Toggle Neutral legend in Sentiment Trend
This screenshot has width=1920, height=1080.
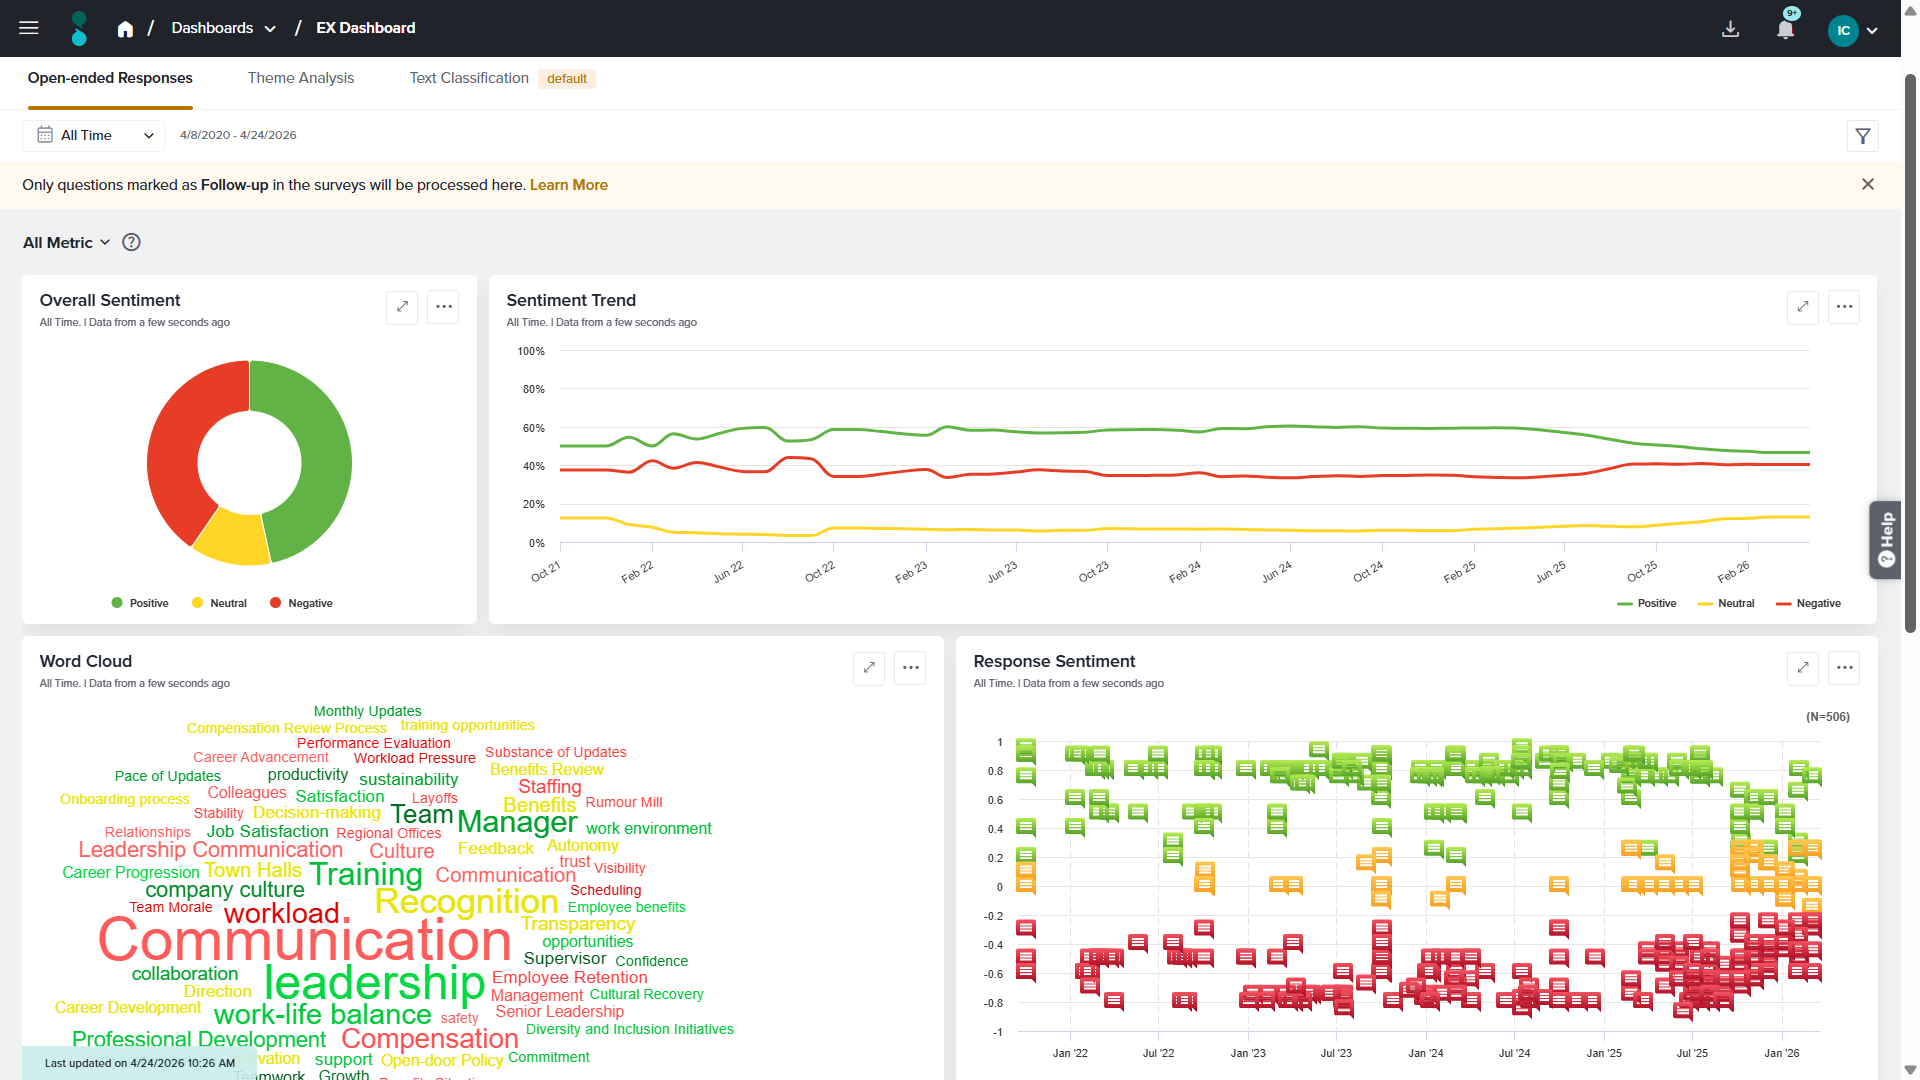pos(1726,603)
